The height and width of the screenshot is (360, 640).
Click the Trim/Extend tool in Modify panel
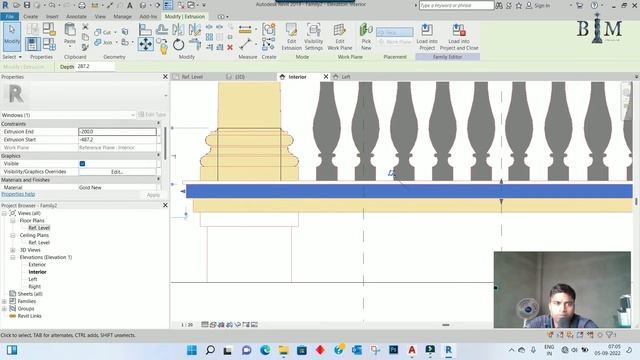(195, 44)
